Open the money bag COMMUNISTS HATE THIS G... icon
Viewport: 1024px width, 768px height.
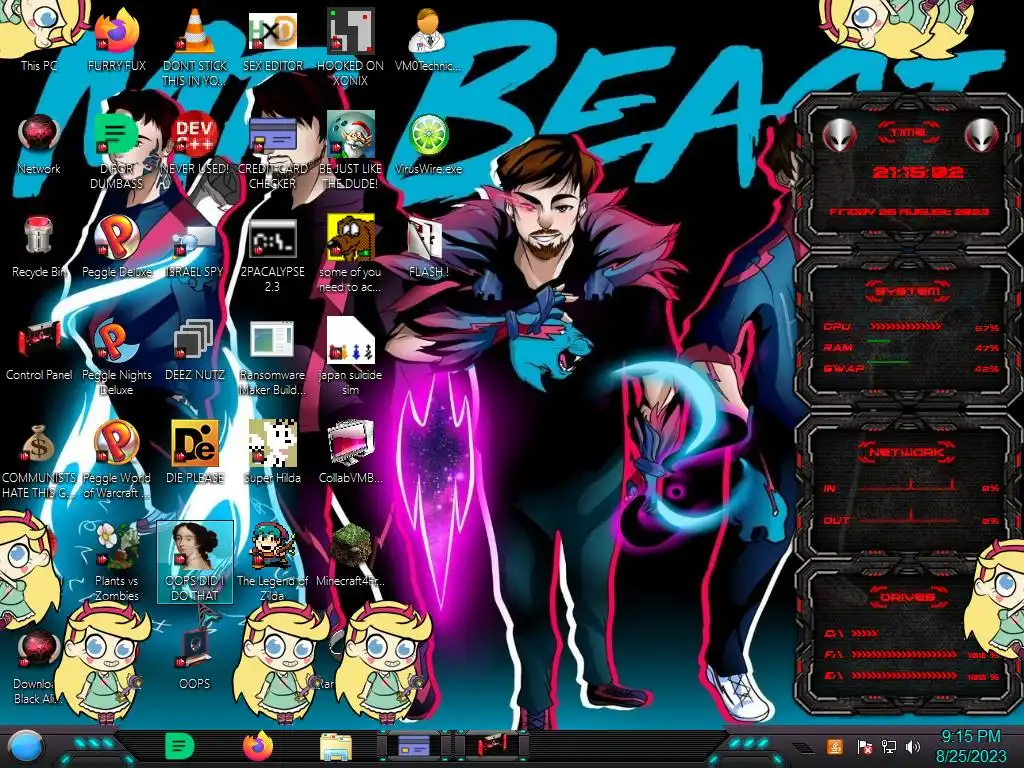point(39,460)
